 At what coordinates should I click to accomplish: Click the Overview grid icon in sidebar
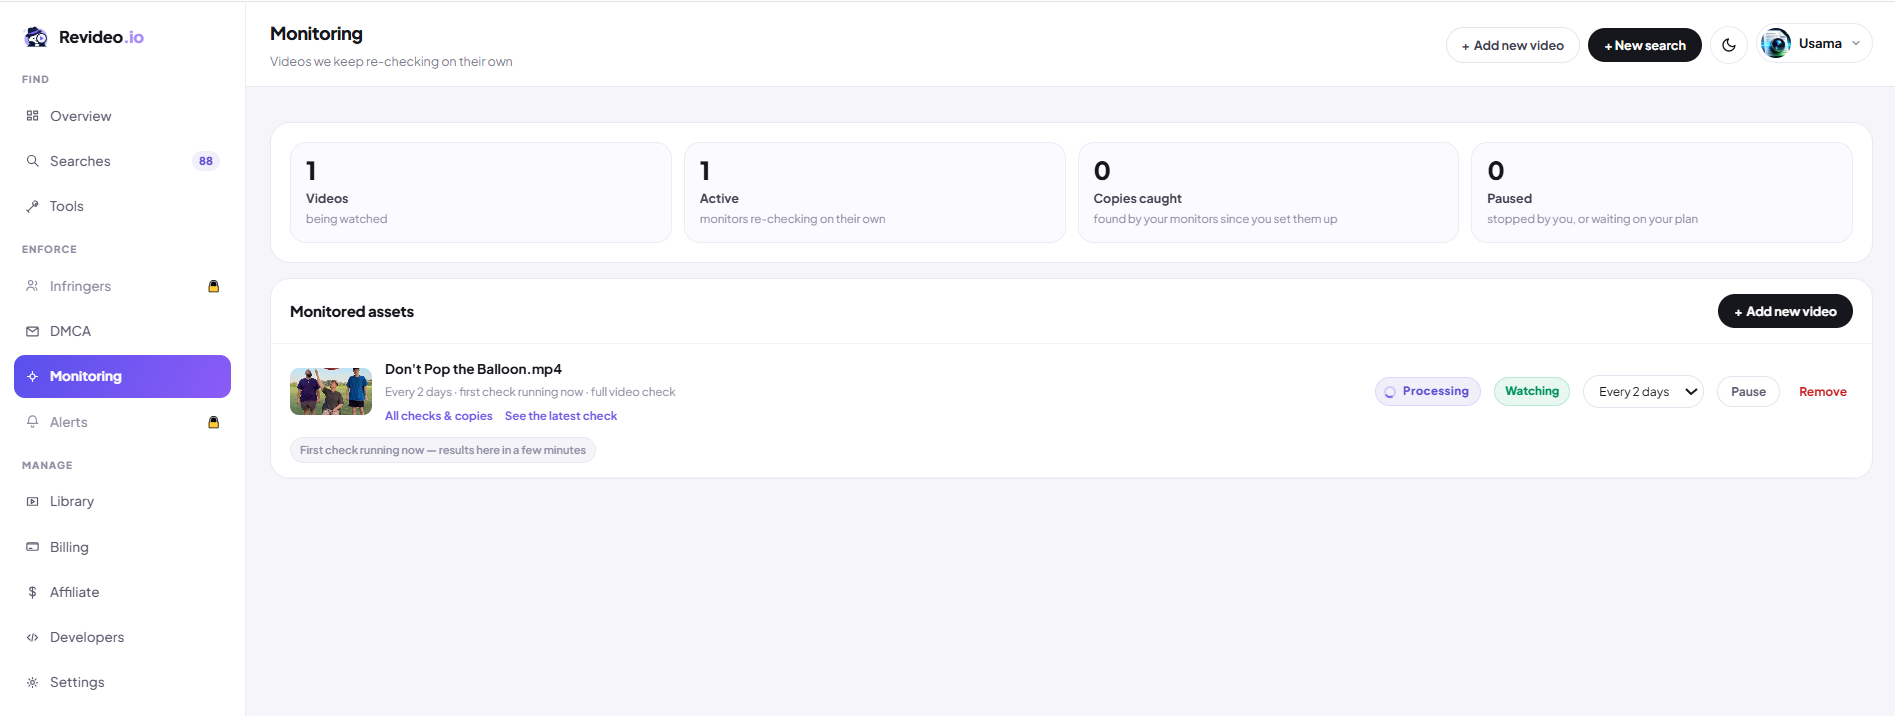coord(32,116)
